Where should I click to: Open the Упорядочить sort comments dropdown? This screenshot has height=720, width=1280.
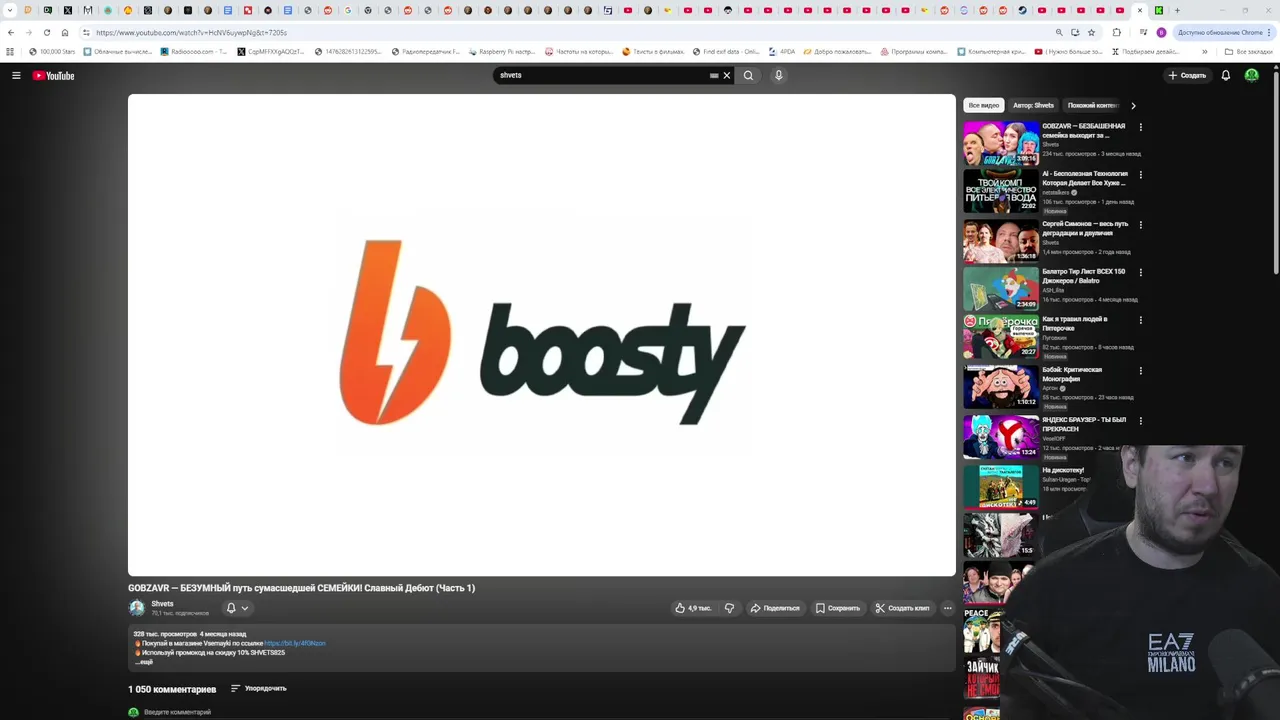click(259, 688)
